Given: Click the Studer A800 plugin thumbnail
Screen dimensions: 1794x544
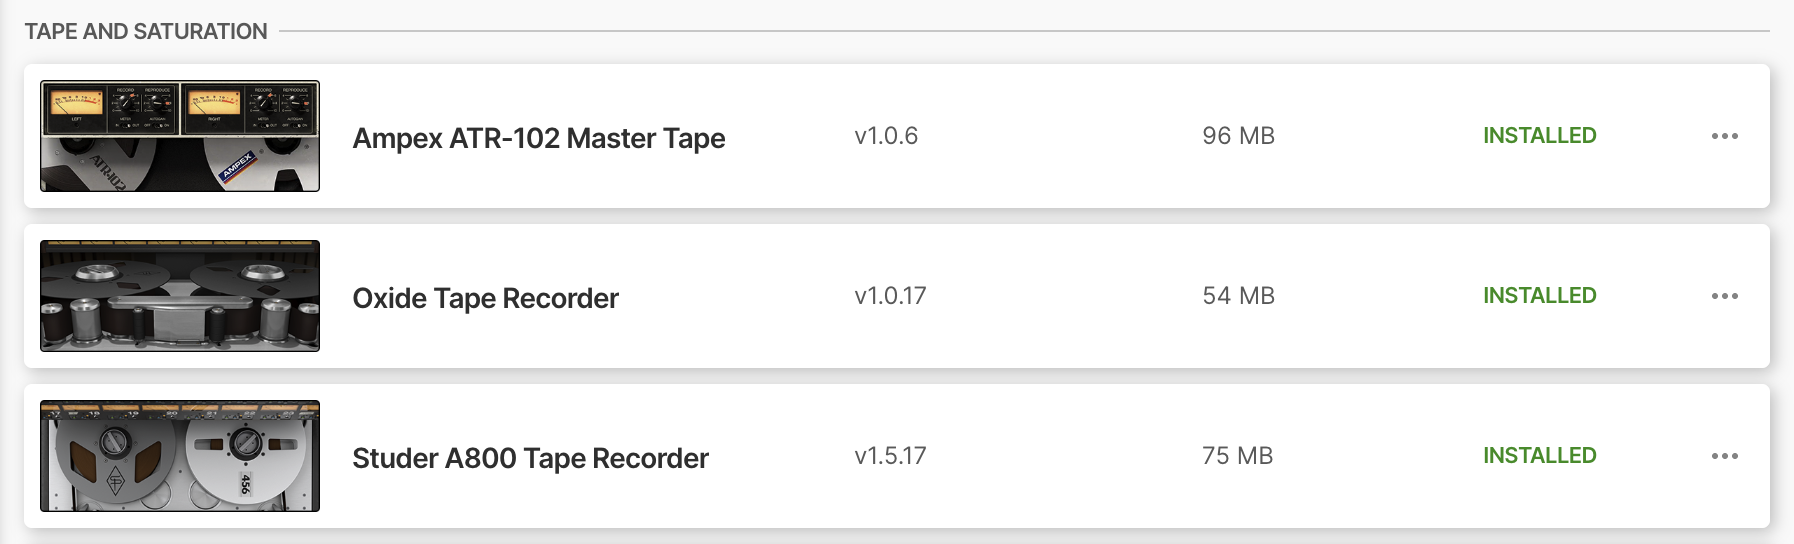Looking at the screenshot, I should (180, 456).
